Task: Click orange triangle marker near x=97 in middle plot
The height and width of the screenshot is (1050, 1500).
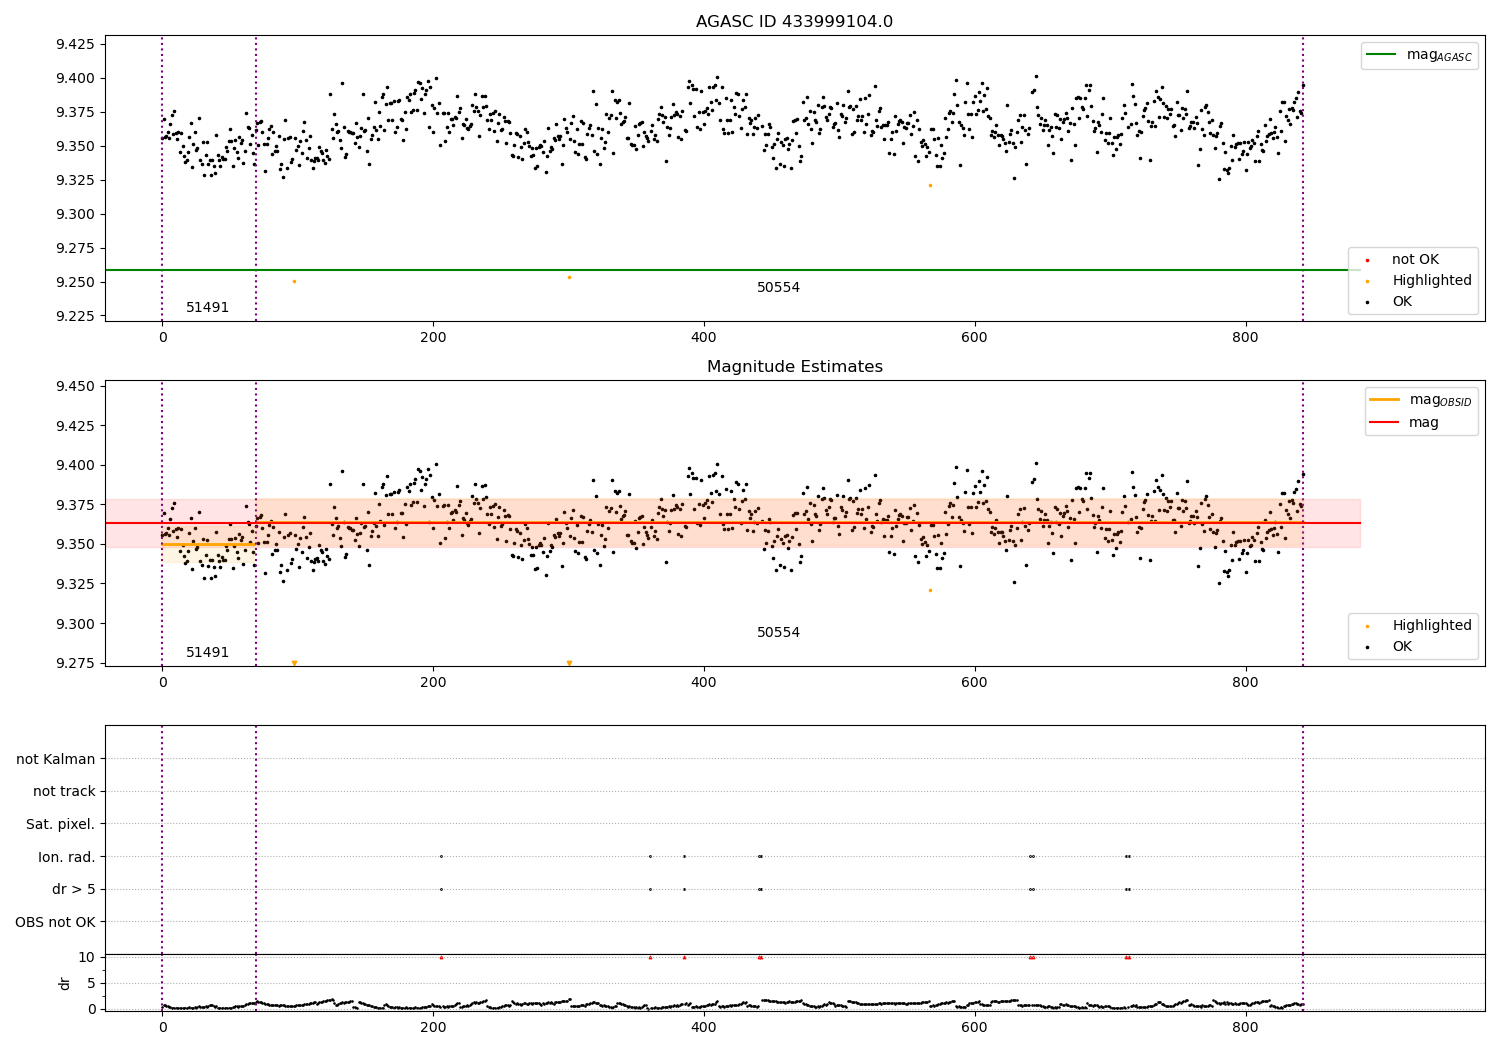Action: 294,663
